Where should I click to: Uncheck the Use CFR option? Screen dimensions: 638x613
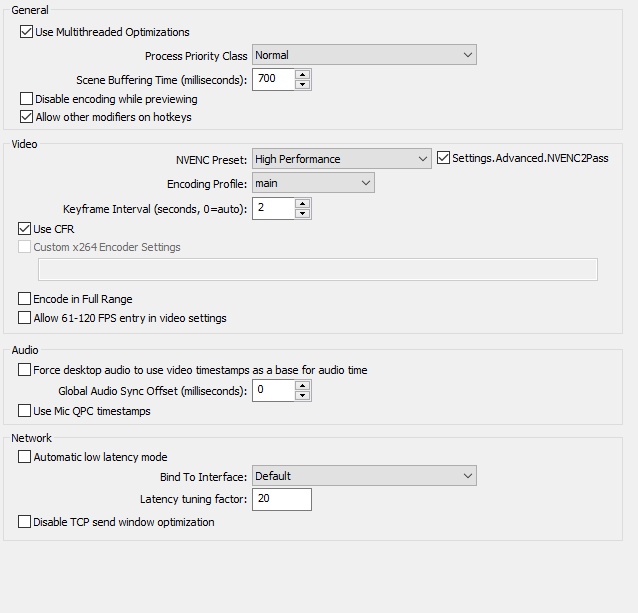click(24, 229)
